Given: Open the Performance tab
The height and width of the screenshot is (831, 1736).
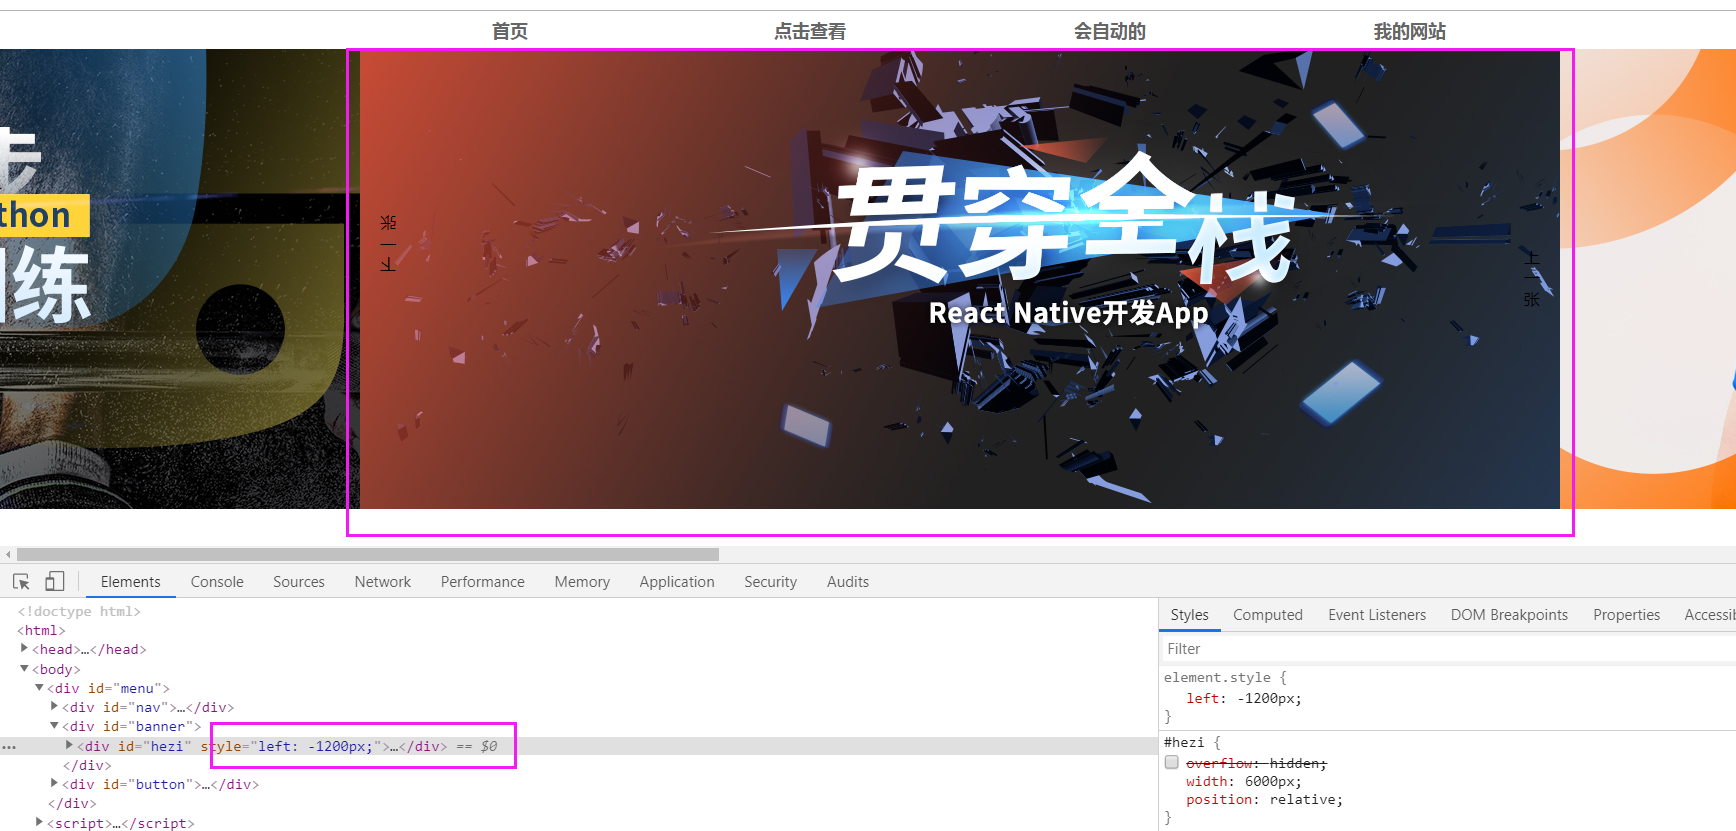Looking at the screenshot, I should coord(483,582).
